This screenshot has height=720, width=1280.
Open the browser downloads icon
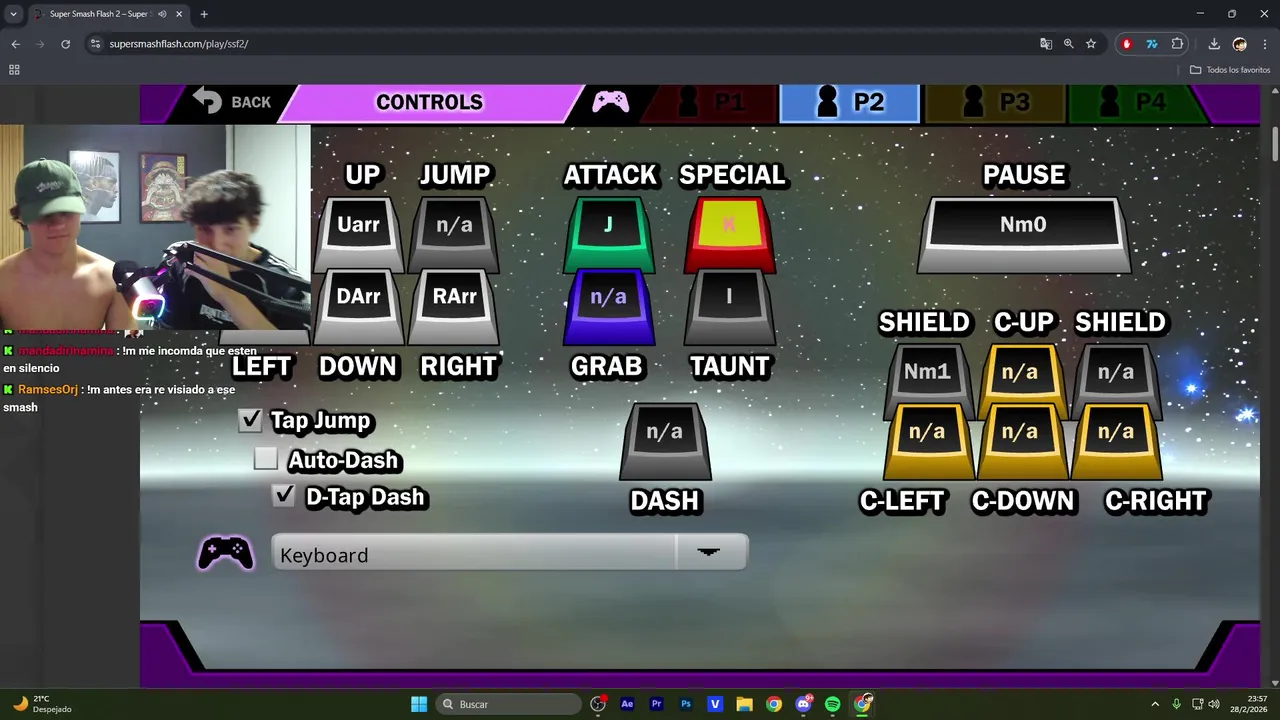1214,44
